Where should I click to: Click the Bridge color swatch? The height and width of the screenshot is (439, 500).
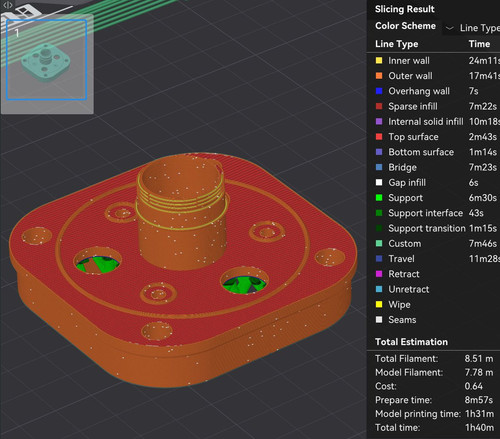coord(379,167)
